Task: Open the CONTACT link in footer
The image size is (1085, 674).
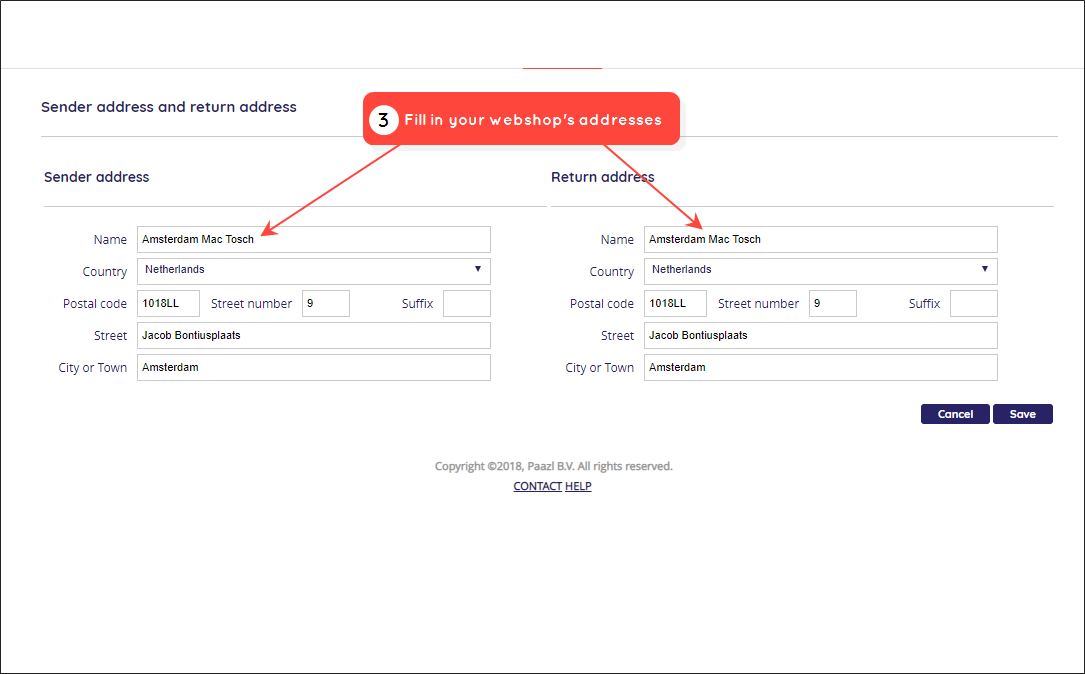Action: (538, 486)
